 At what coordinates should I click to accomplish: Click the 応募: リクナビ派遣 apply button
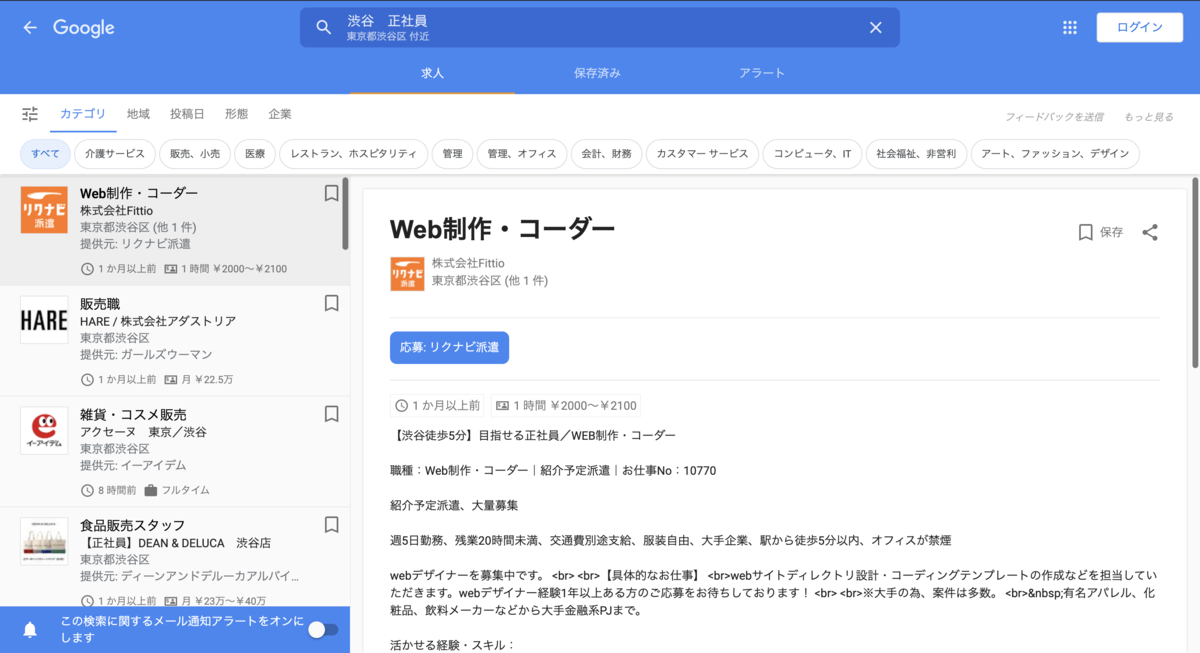click(449, 347)
